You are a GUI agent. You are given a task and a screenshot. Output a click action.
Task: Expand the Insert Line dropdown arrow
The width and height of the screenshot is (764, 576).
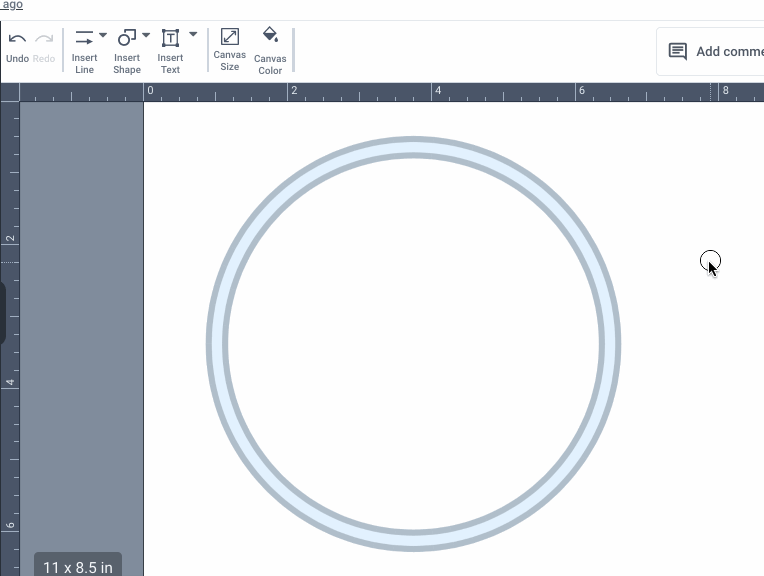tap(103, 36)
